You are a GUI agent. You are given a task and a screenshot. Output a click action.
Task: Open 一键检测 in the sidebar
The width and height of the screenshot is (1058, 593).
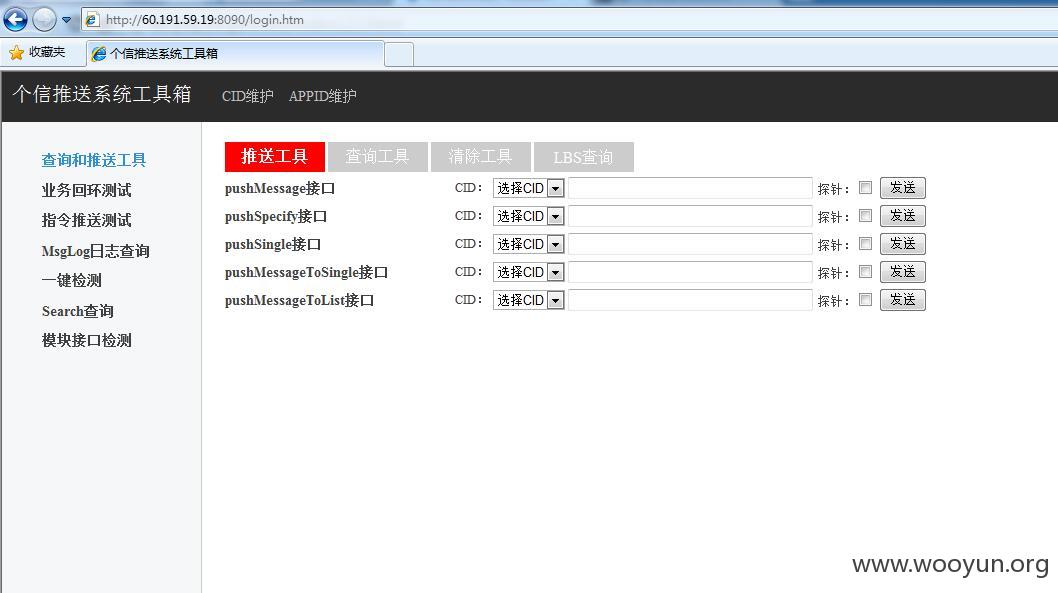(x=72, y=280)
